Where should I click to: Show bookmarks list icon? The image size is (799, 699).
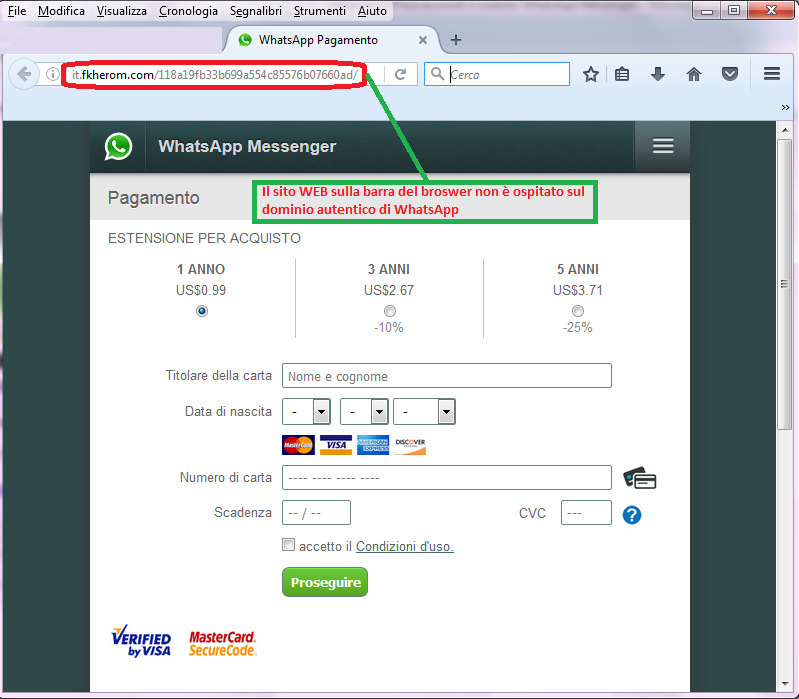click(x=622, y=74)
